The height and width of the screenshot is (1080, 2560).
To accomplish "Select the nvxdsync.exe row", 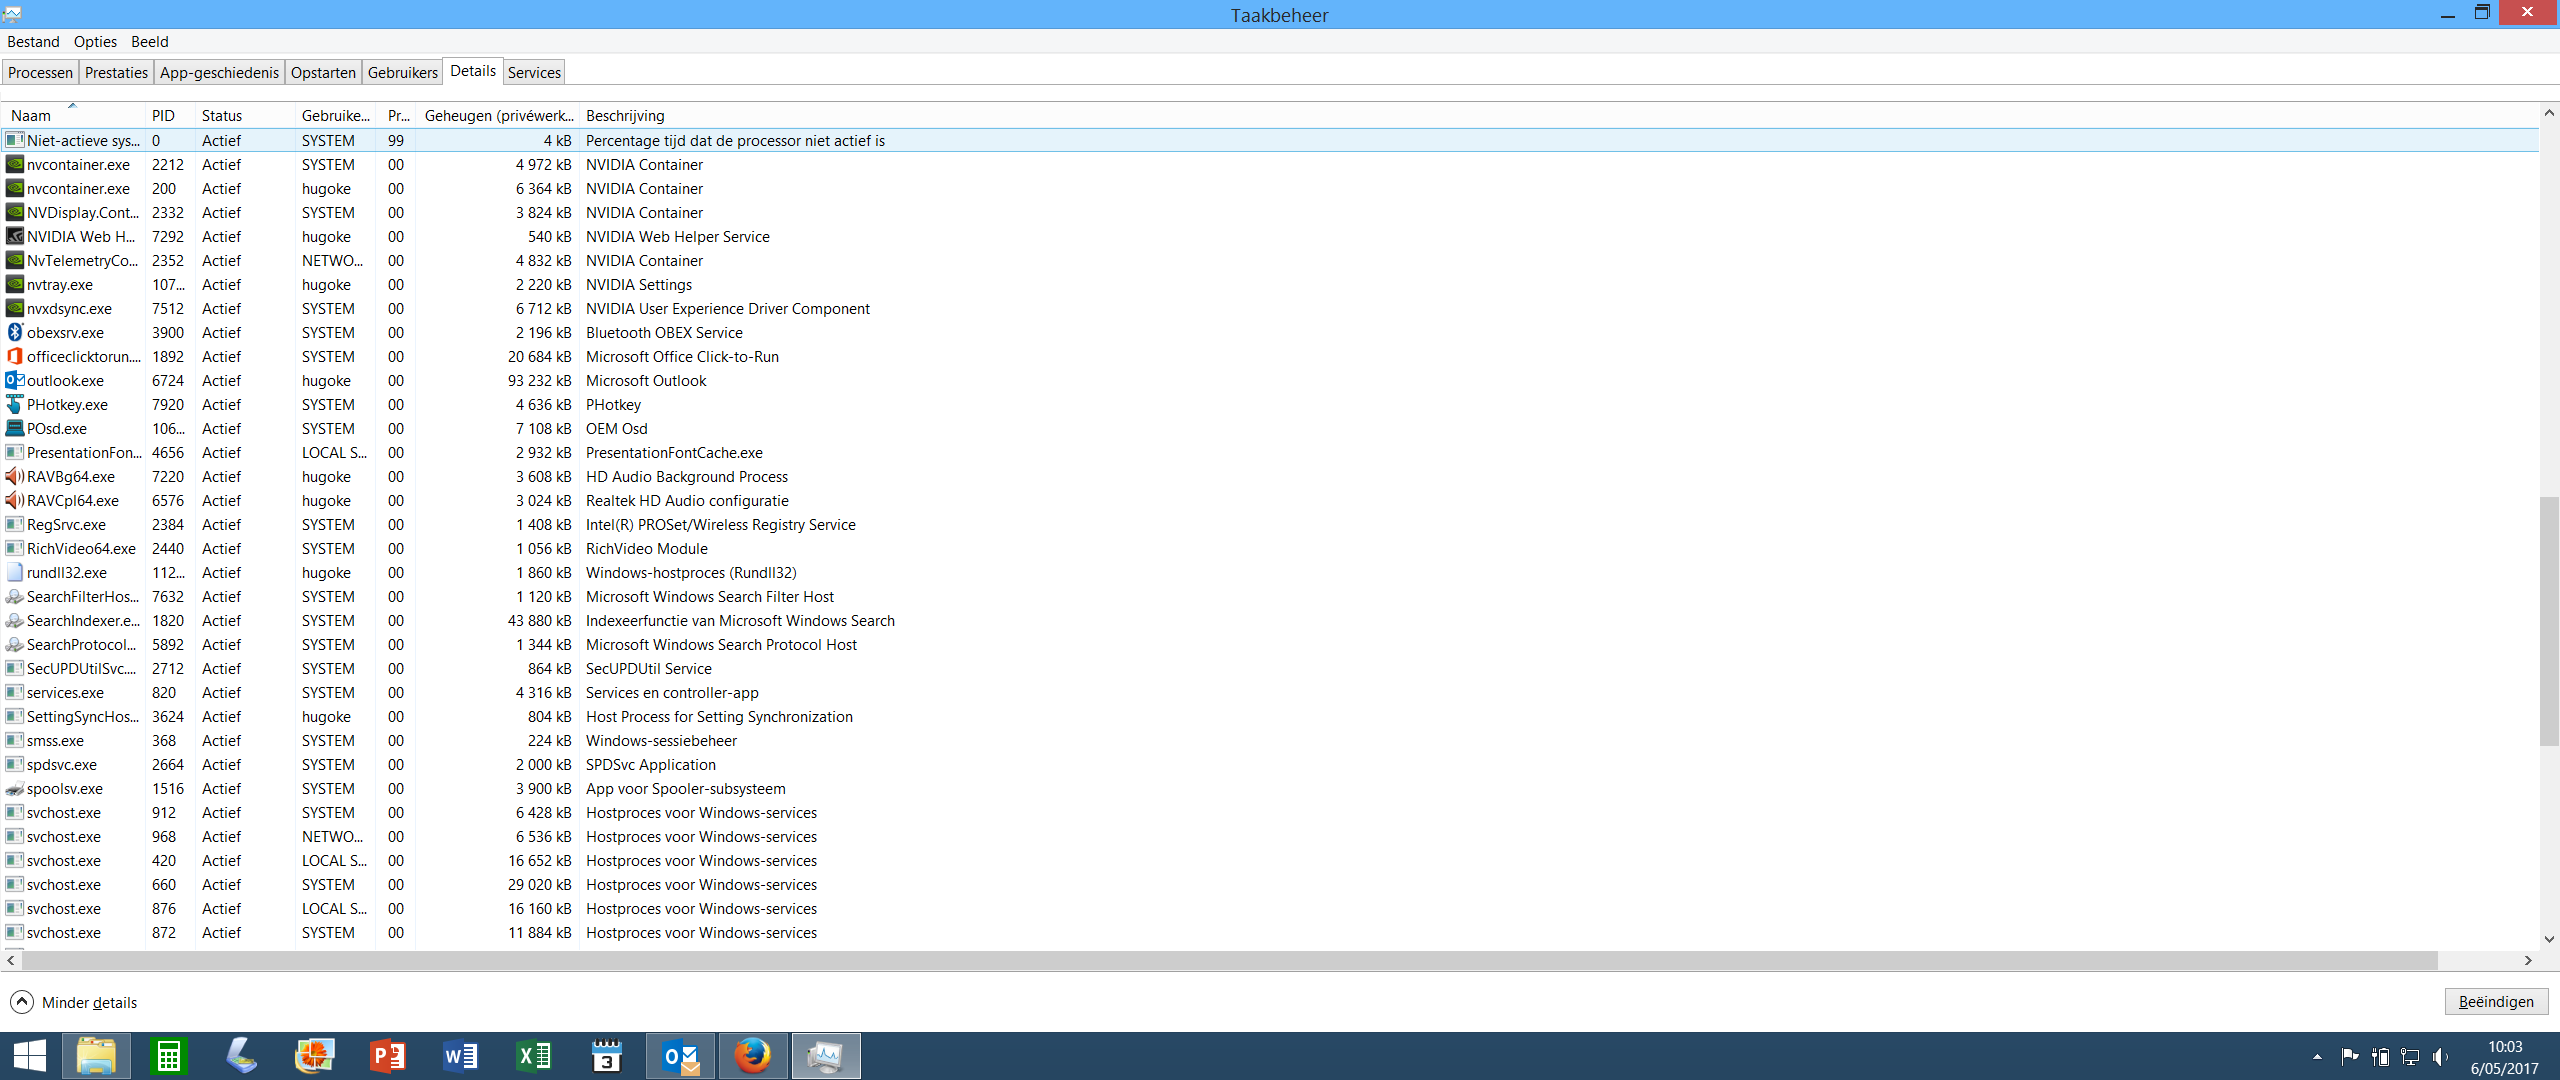I will [1270, 308].
